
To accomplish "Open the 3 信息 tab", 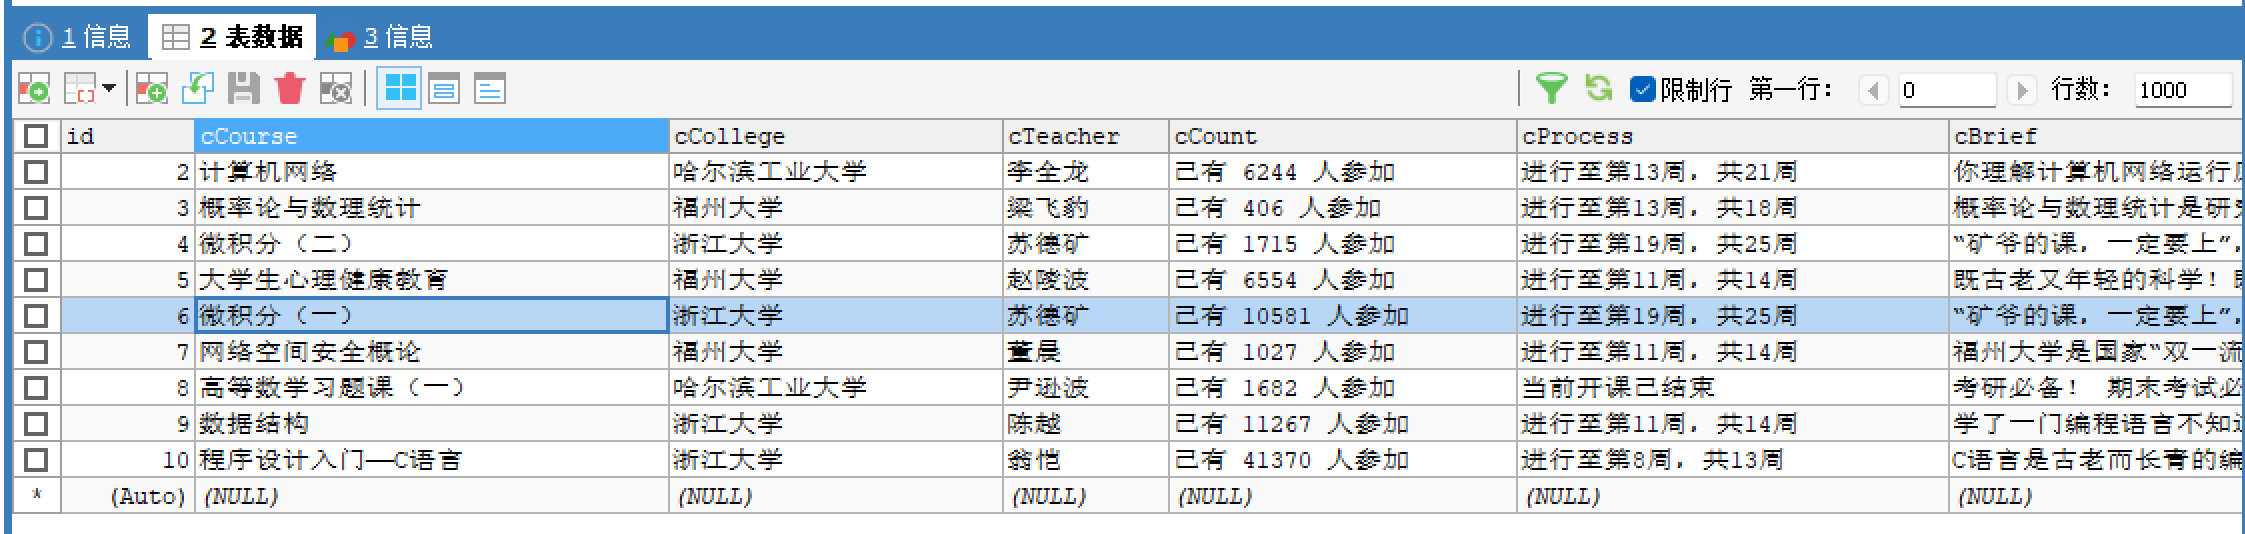I will (380, 37).
